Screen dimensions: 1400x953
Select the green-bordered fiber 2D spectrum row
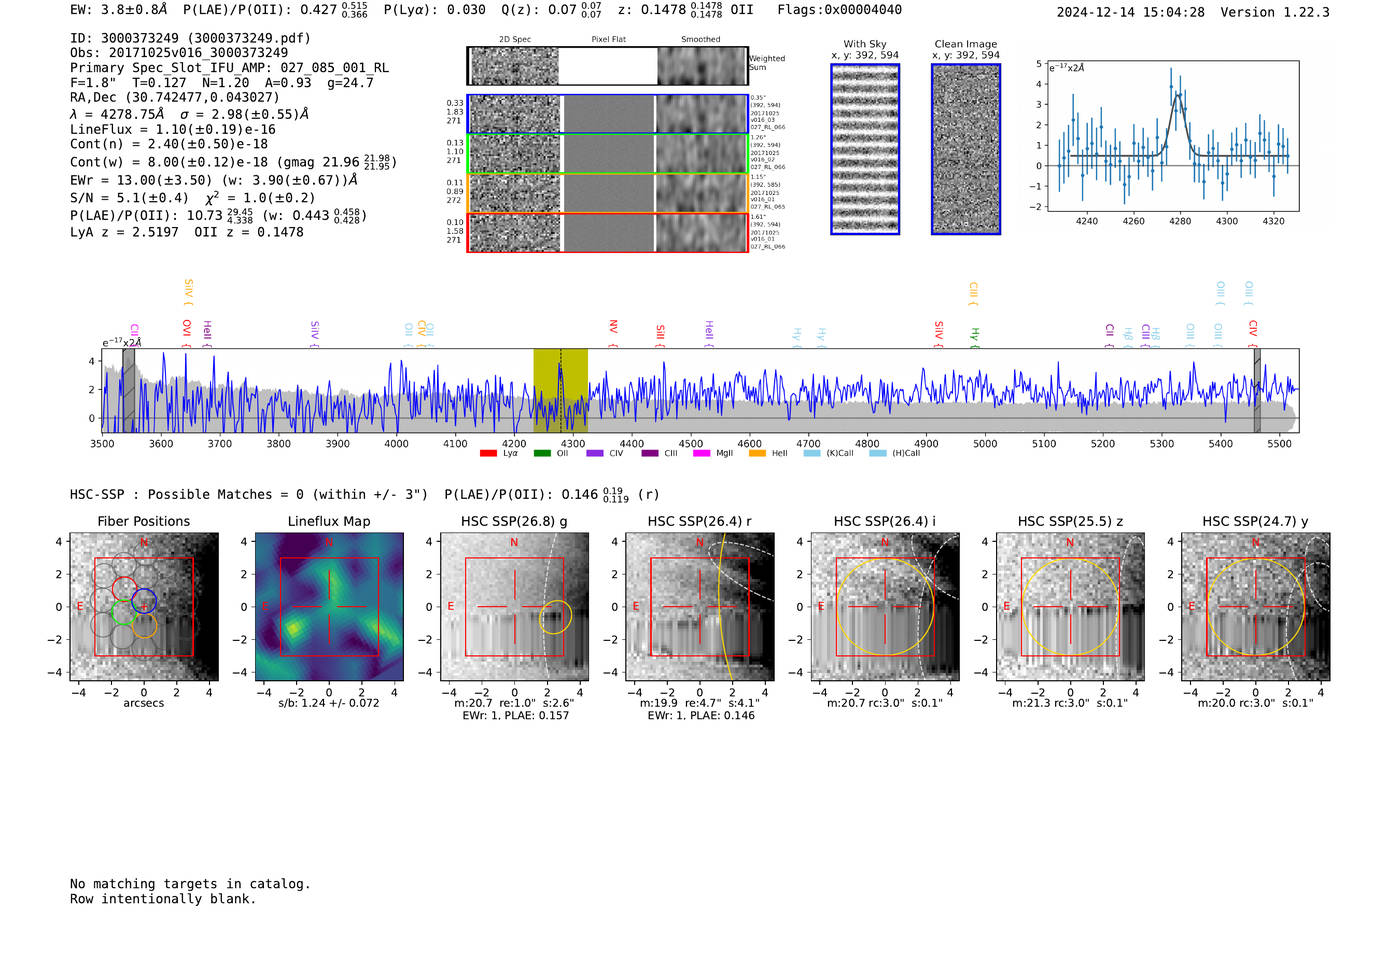[x=608, y=154]
